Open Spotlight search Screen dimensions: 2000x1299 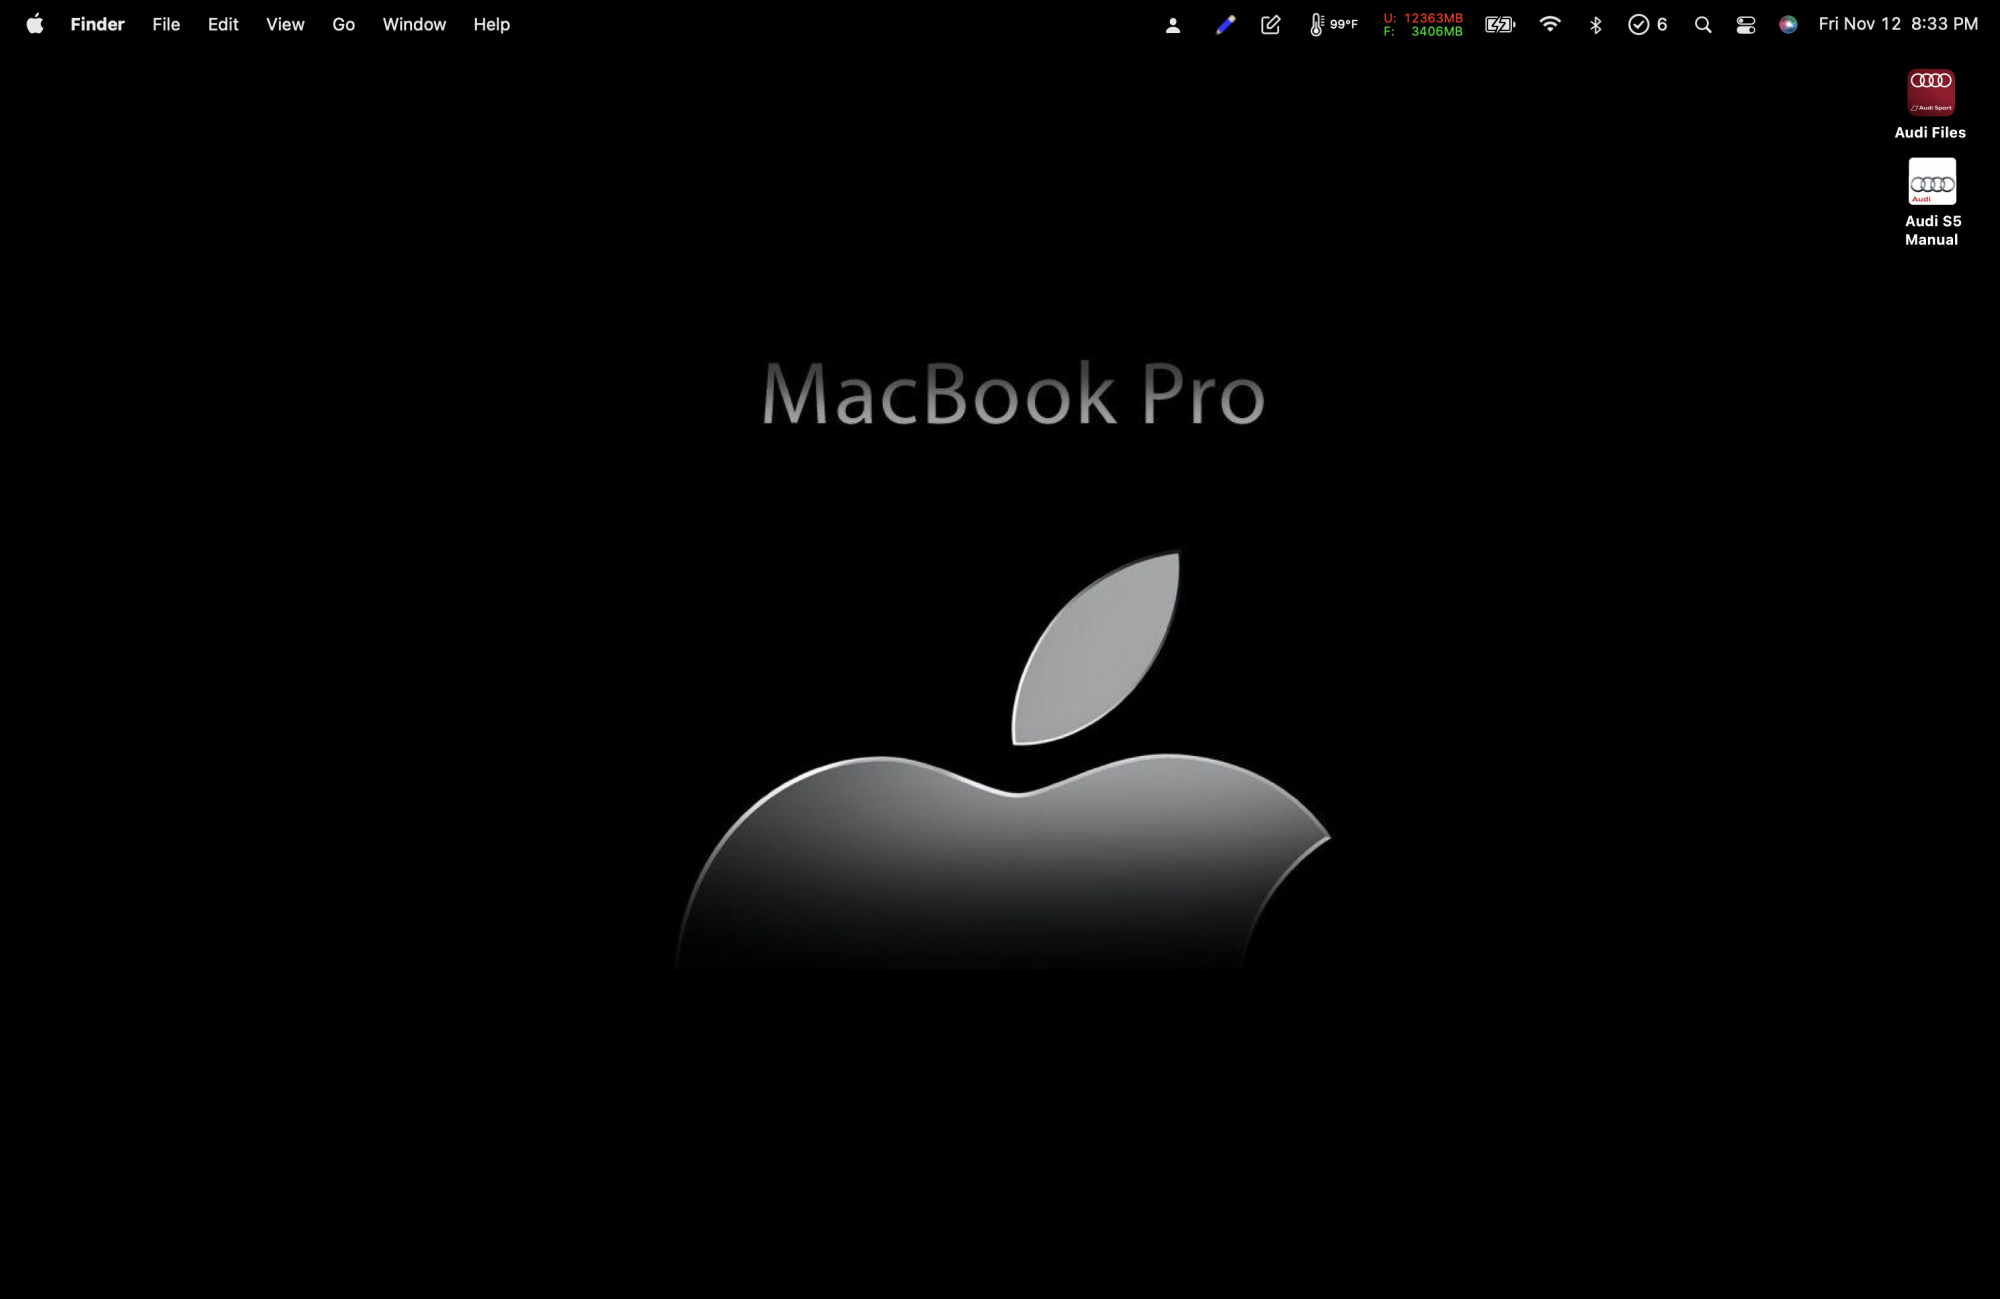[x=1703, y=24]
